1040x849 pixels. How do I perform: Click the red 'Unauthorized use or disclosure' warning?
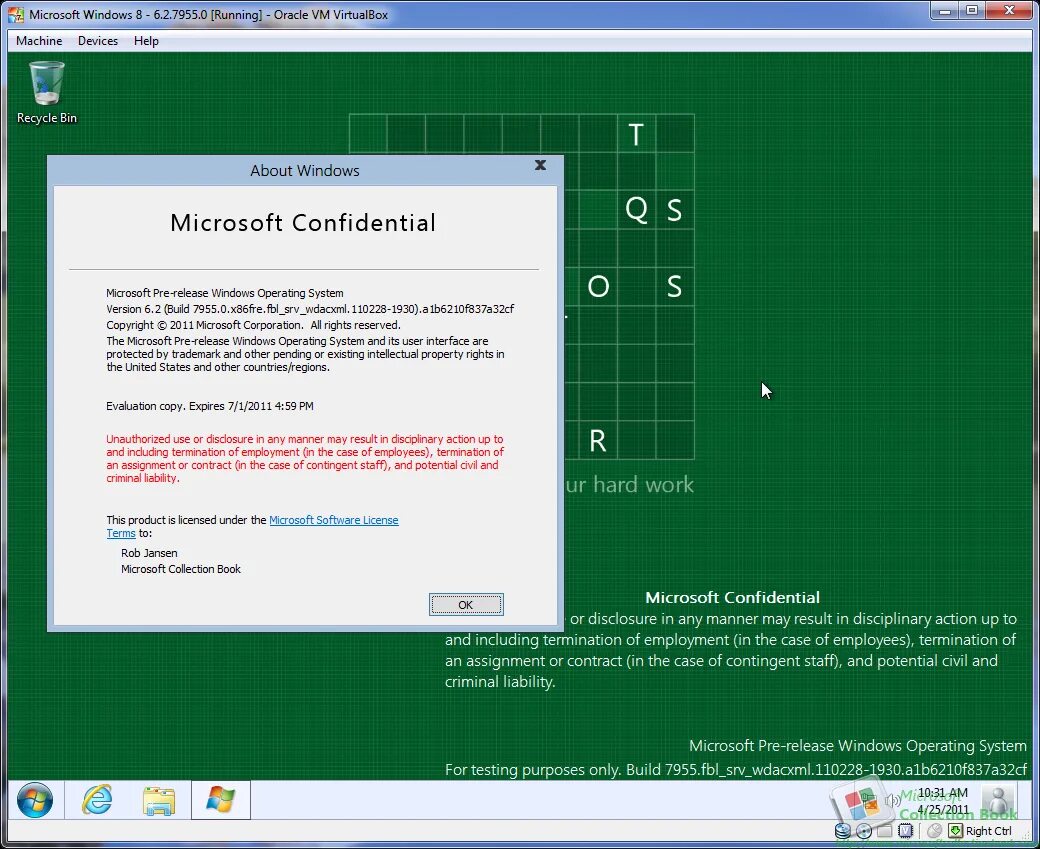tap(305, 458)
